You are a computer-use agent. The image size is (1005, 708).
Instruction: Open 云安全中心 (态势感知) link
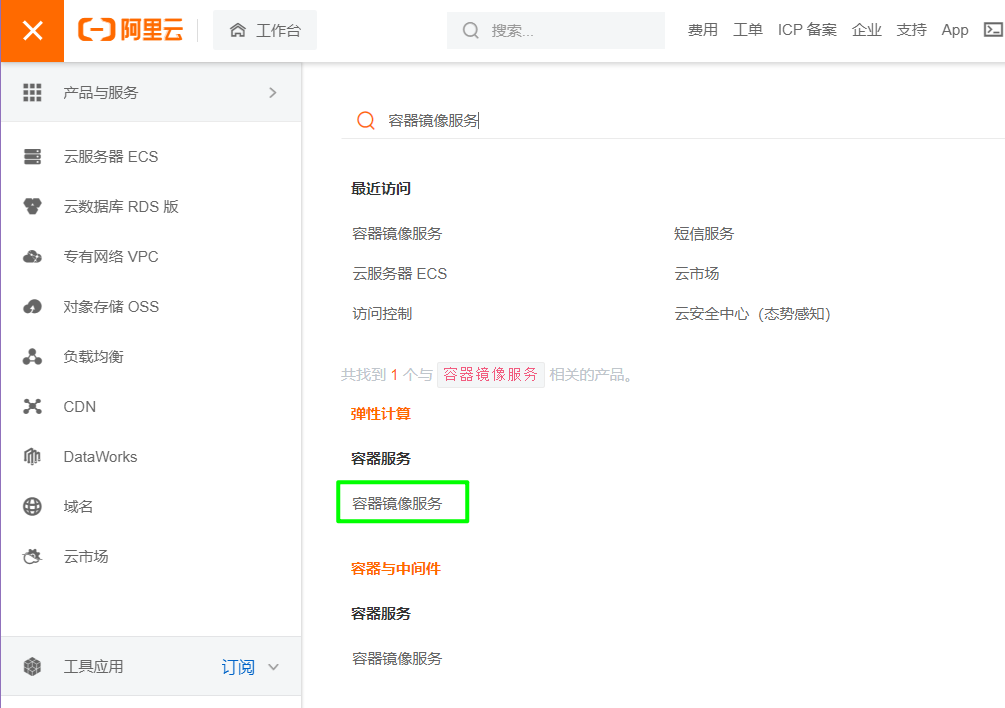click(752, 314)
